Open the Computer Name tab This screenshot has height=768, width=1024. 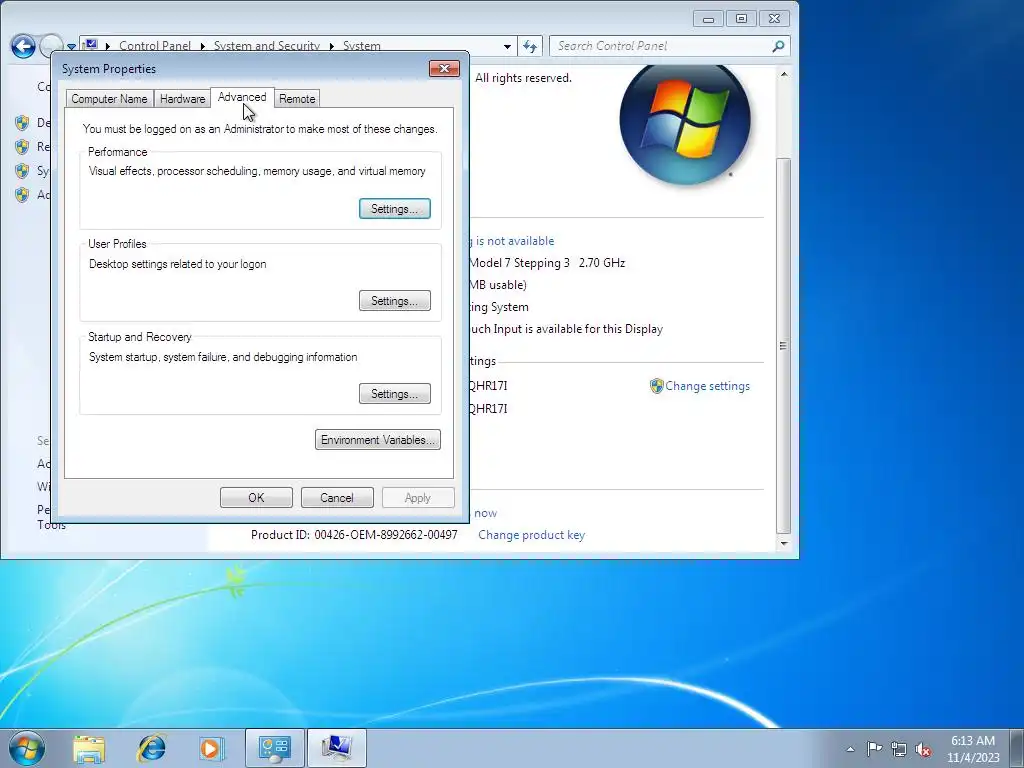click(109, 99)
